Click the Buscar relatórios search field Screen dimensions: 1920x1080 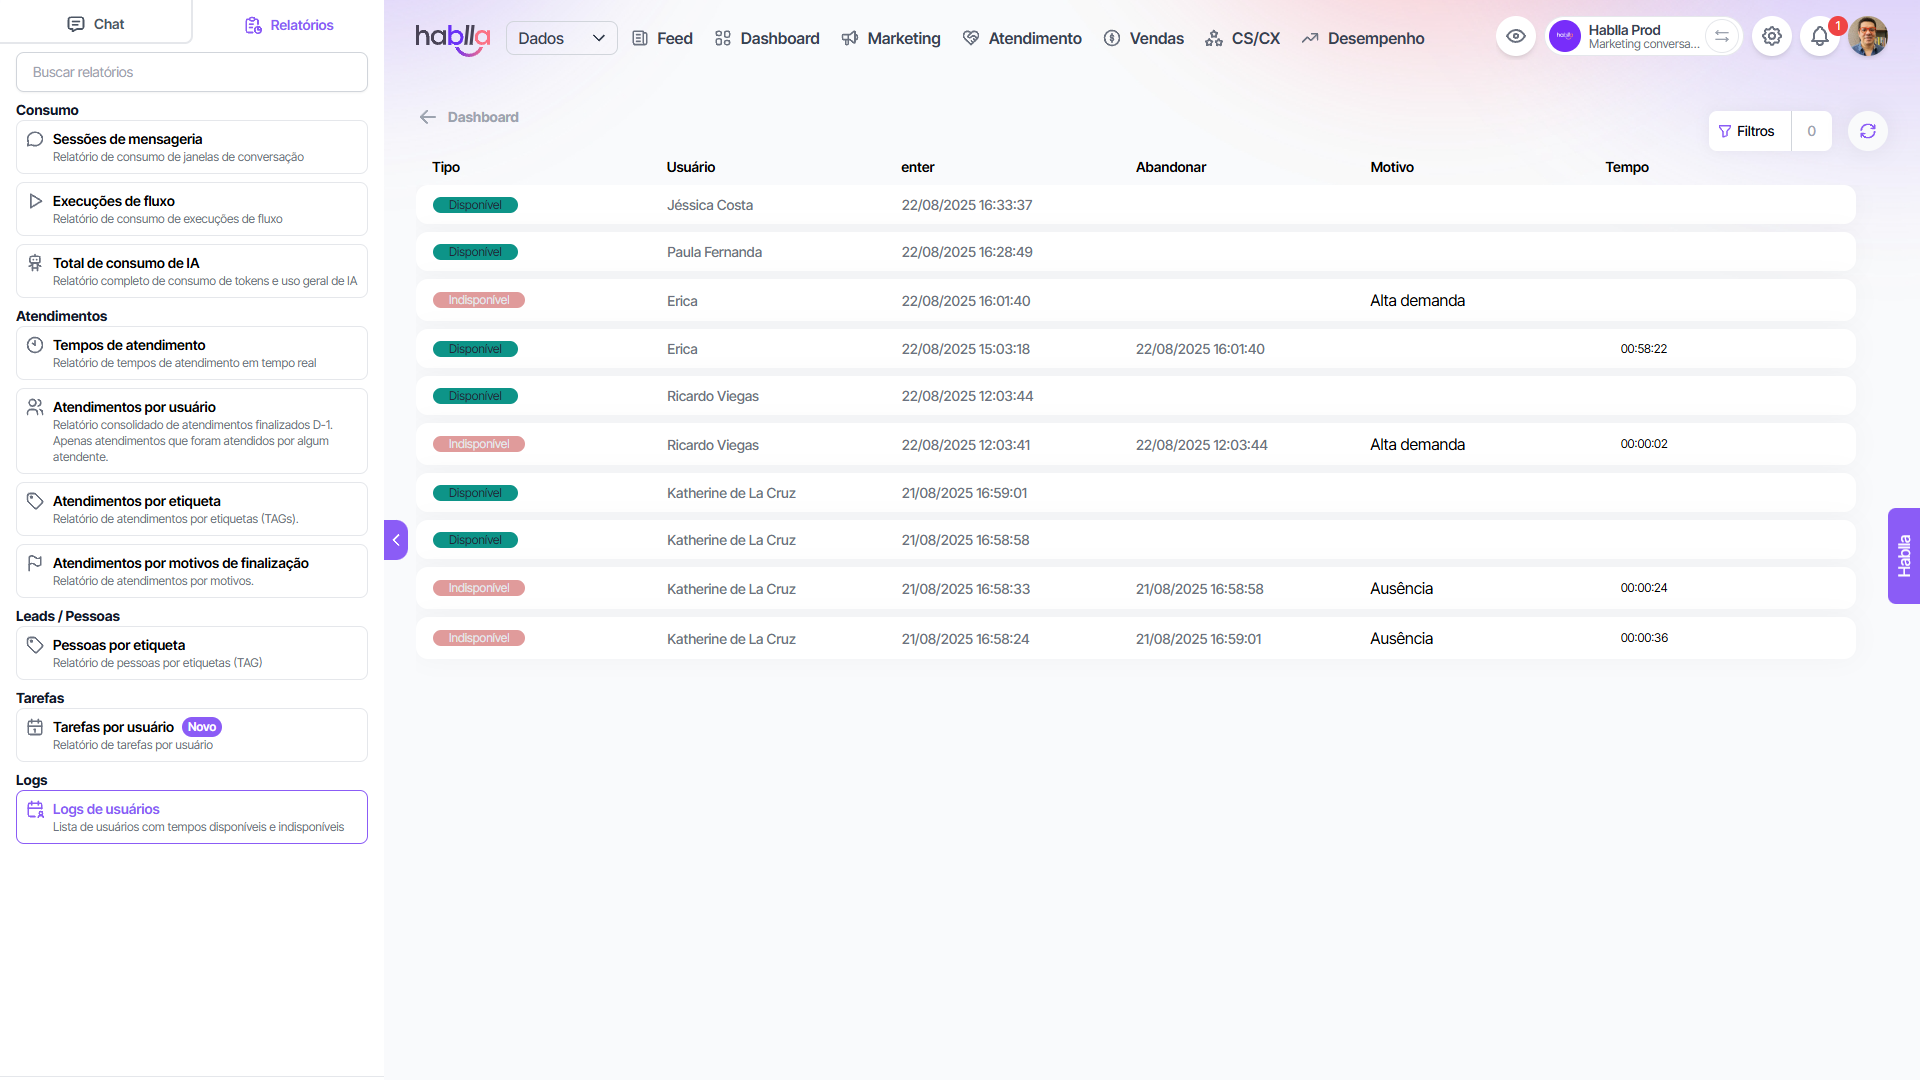coord(192,72)
